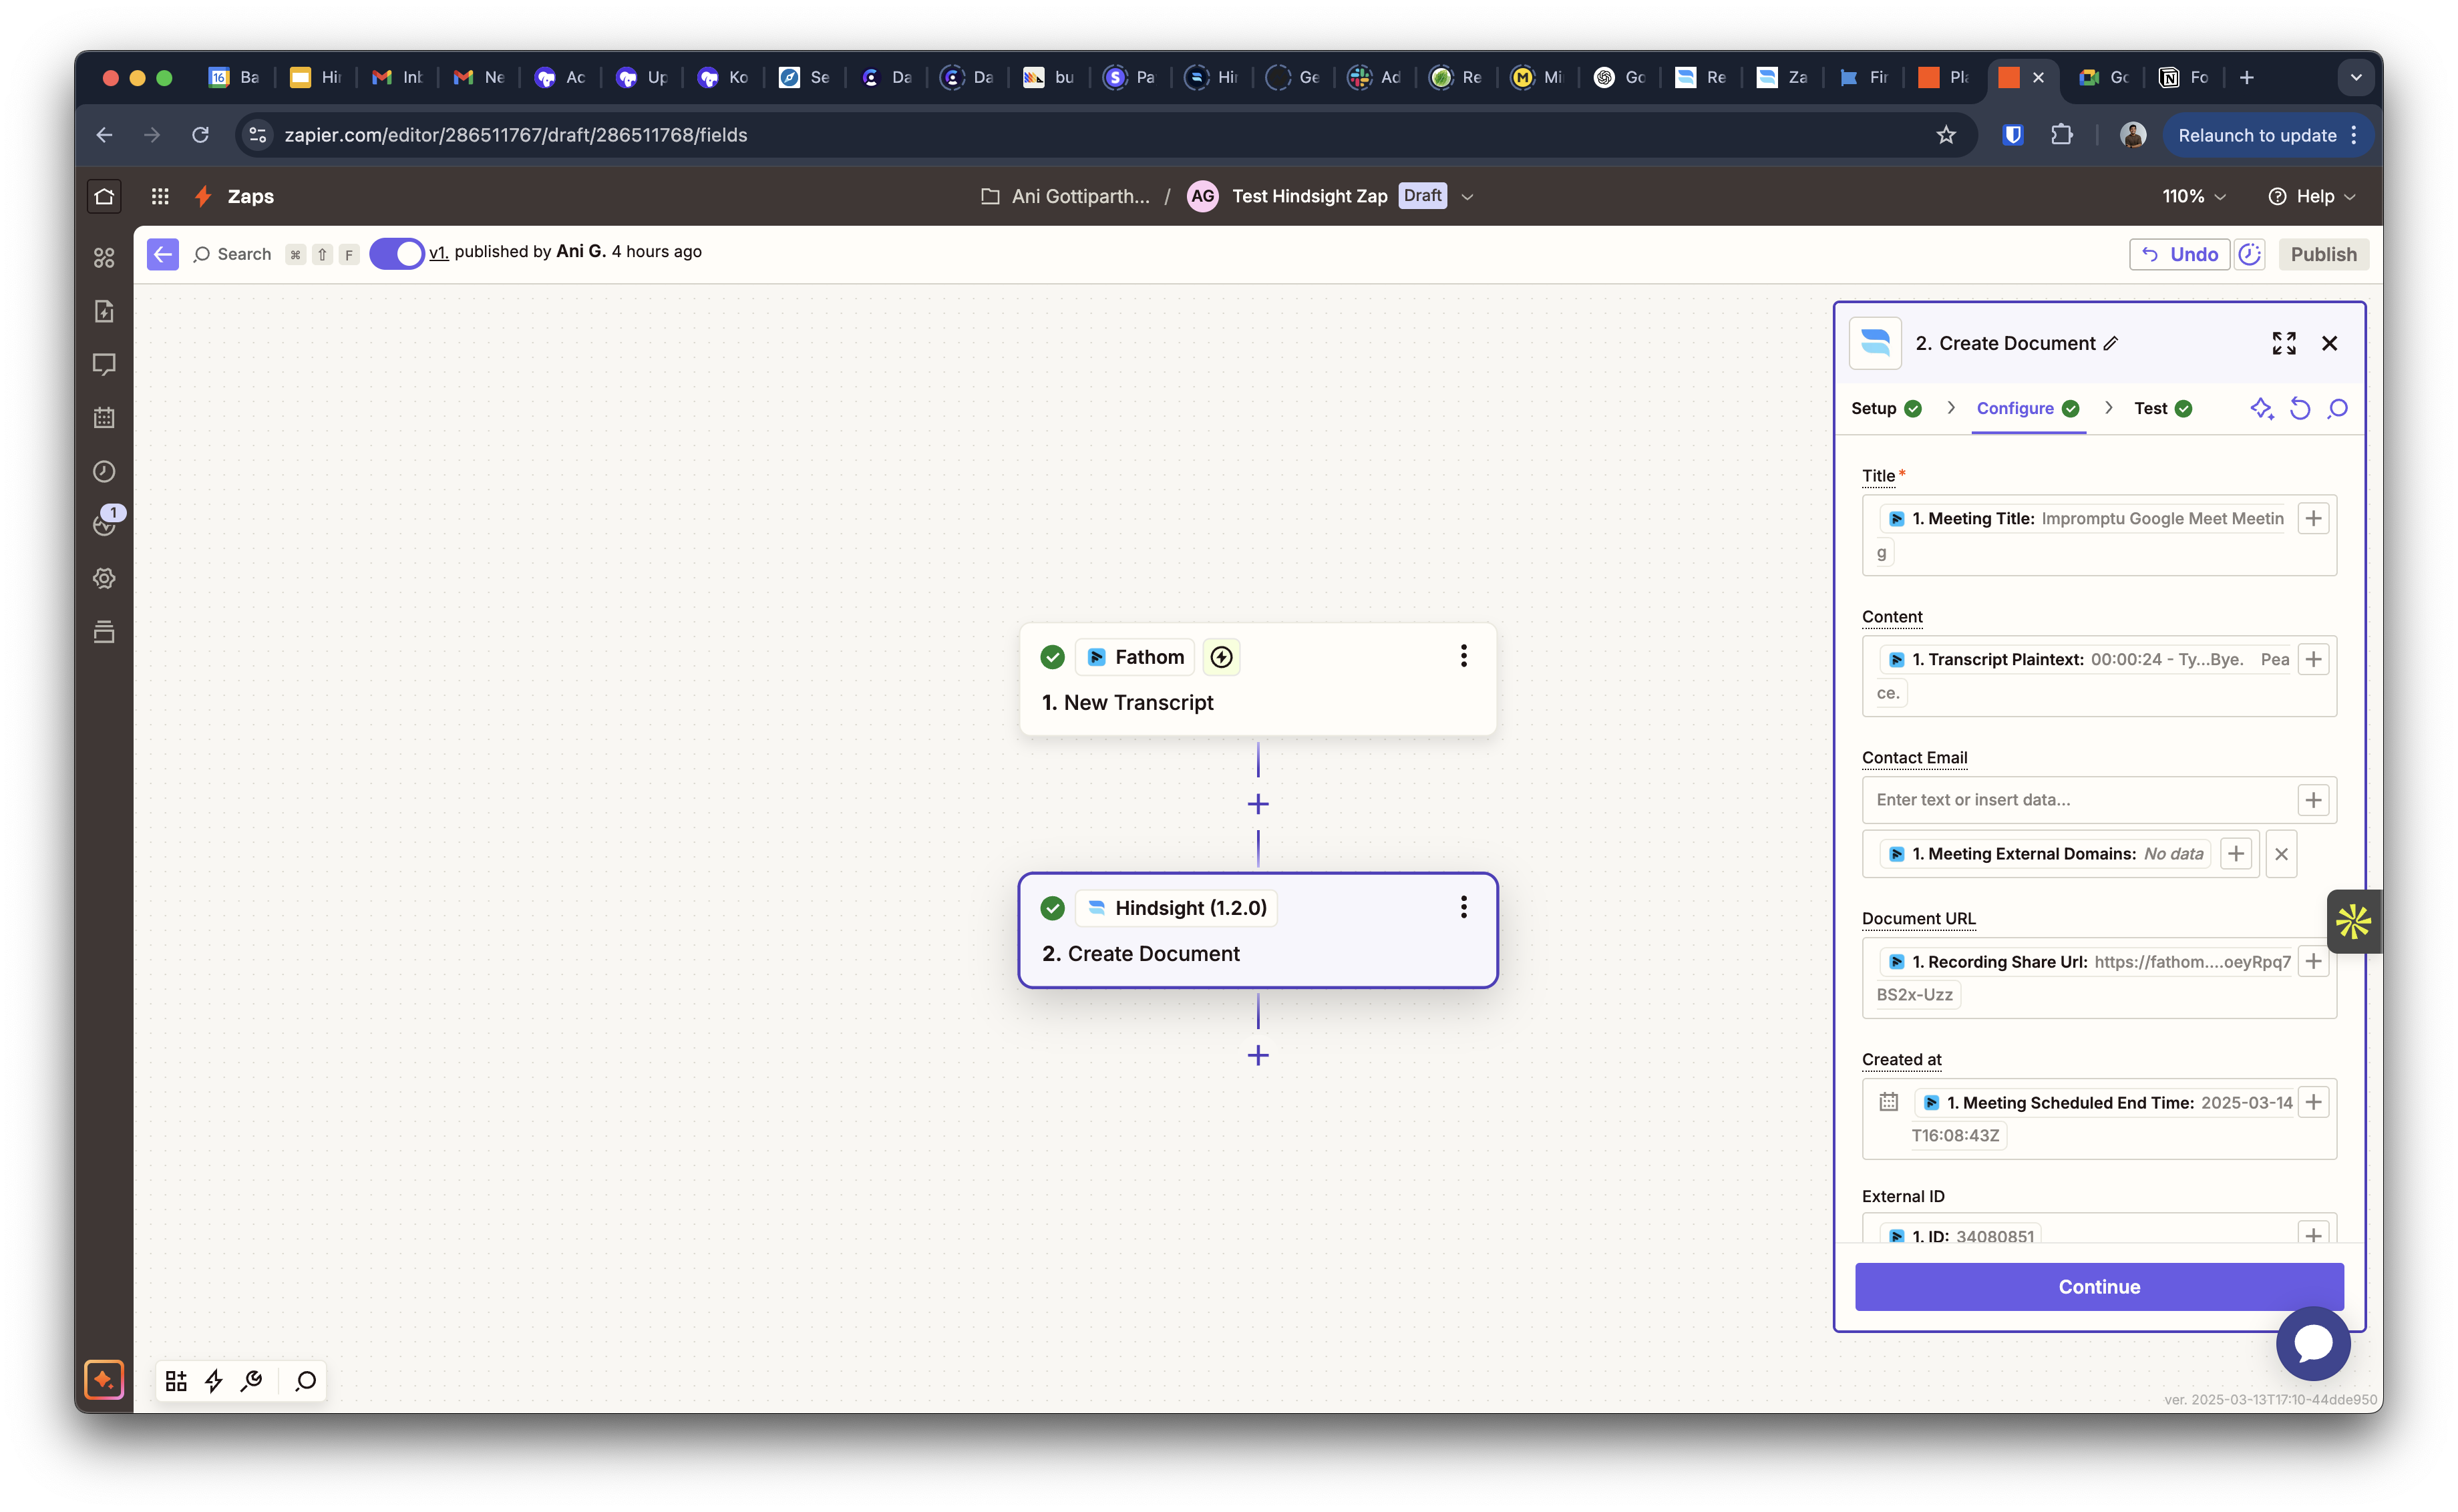Toggle the Zap on/off switch

[x=397, y=253]
